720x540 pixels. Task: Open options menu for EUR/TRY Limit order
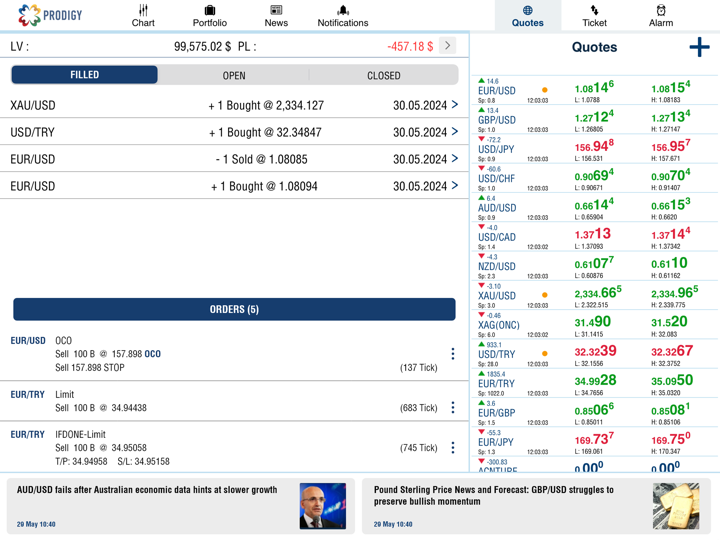click(x=452, y=407)
